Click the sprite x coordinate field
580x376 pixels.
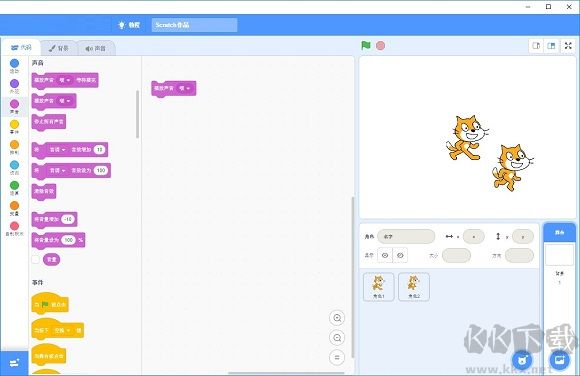(473, 236)
